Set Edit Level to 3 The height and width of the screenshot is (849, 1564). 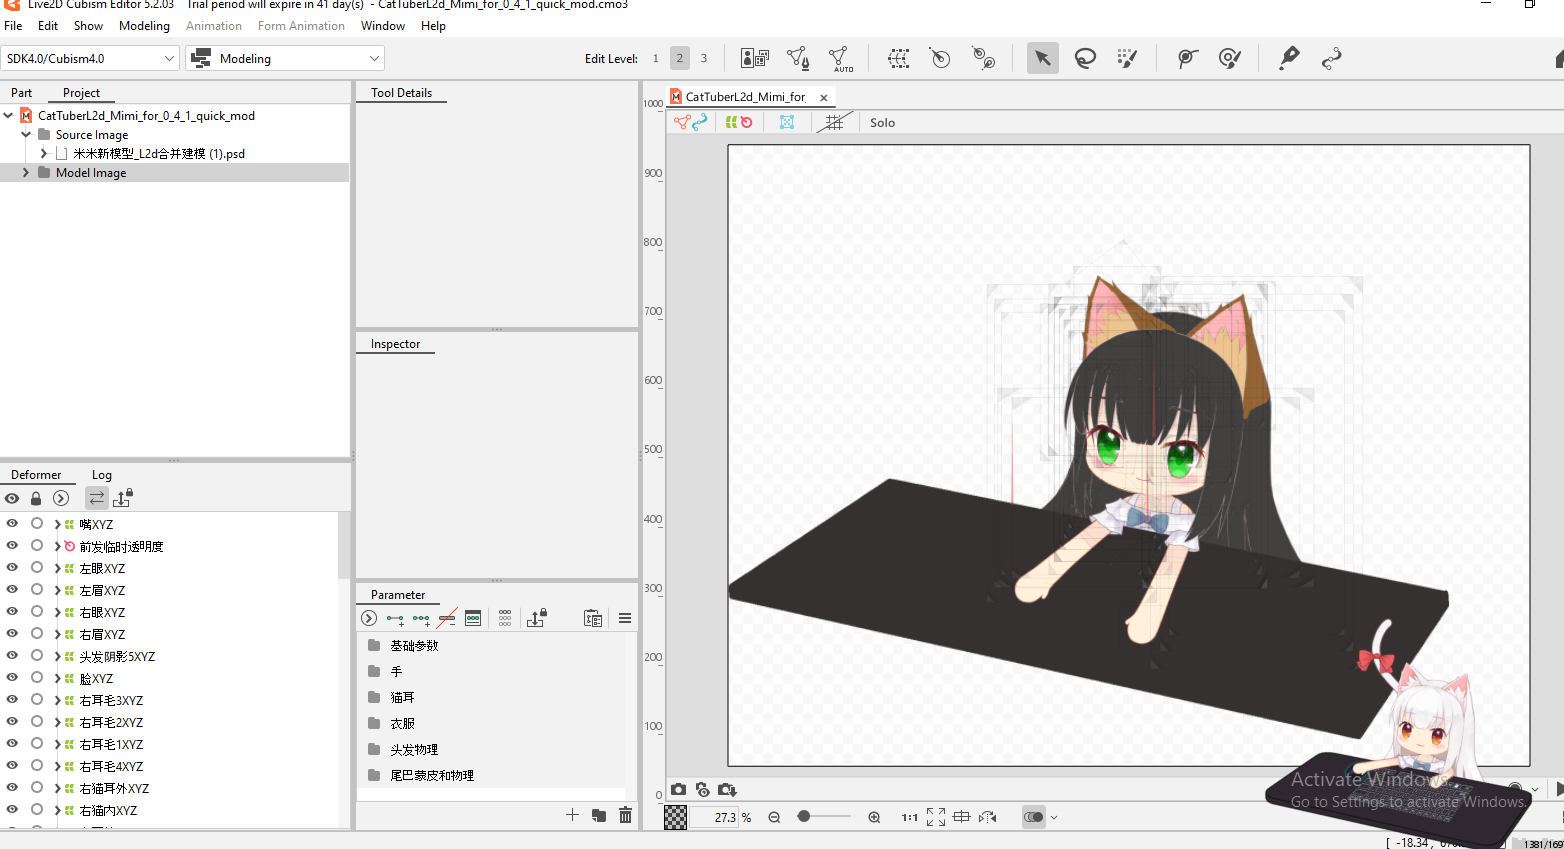pyautogui.click(x=704, y=58)
